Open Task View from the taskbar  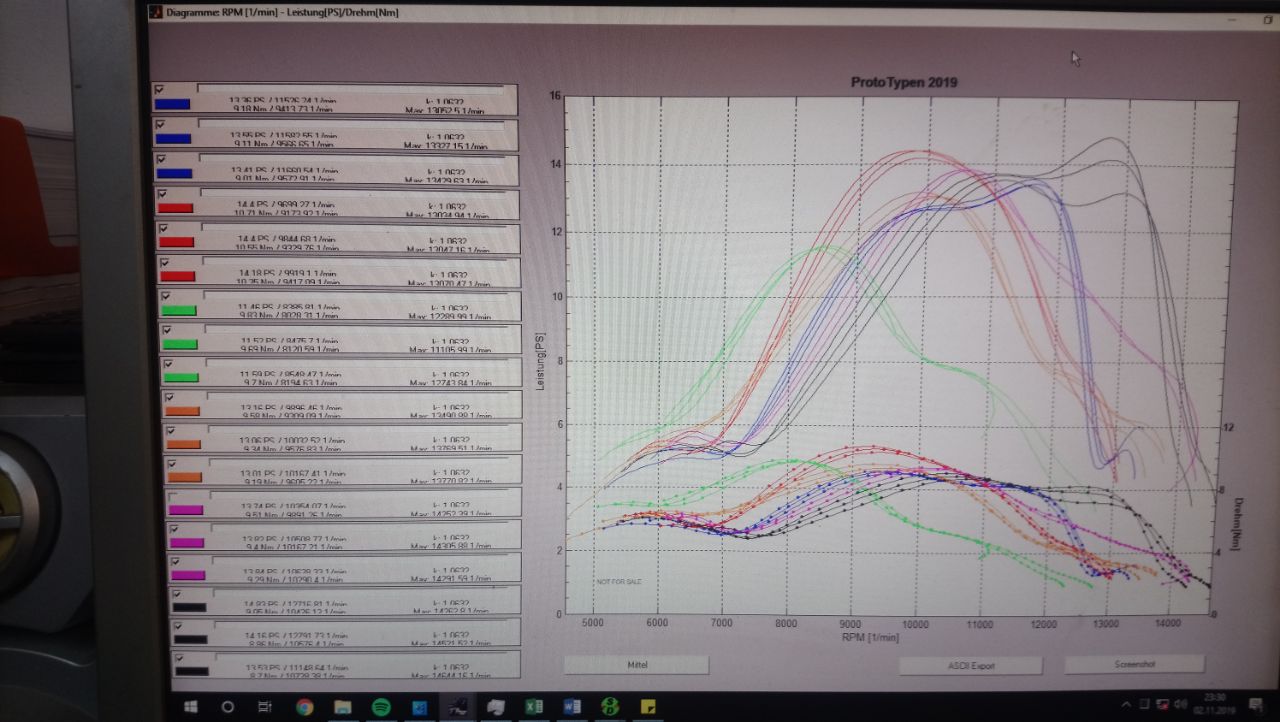(265, 707)
